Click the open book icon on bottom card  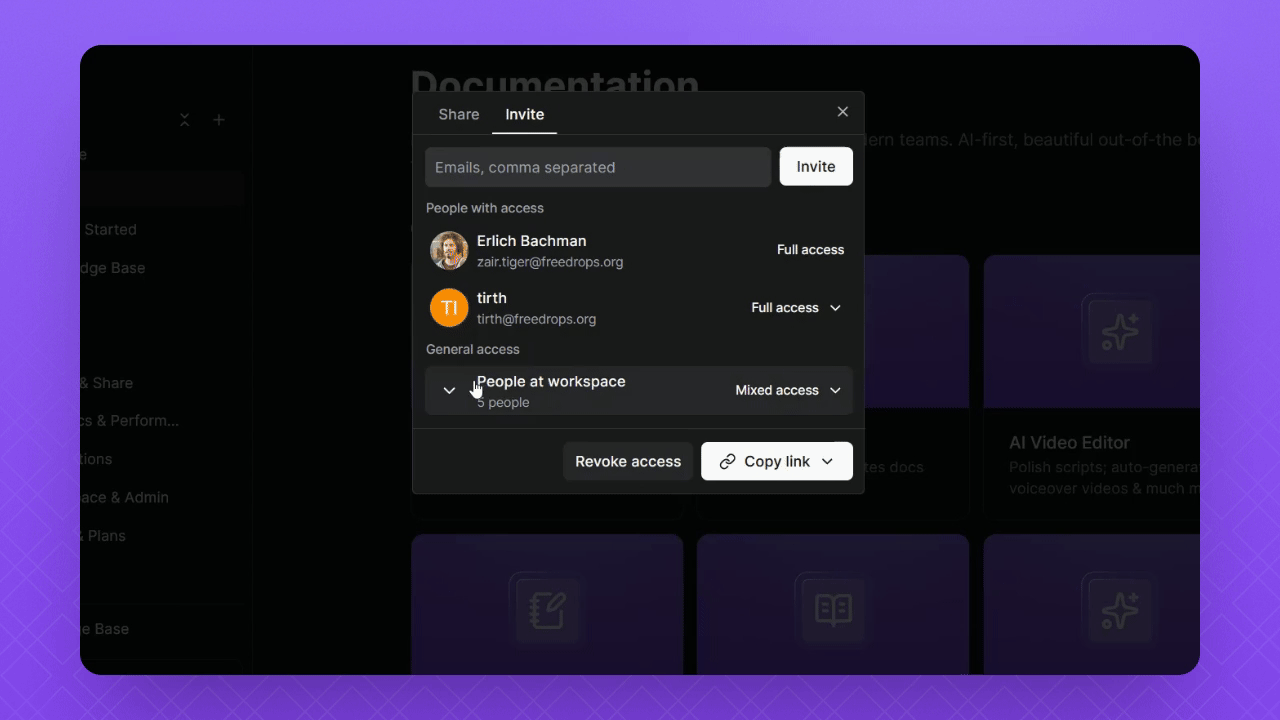[833, 608]
